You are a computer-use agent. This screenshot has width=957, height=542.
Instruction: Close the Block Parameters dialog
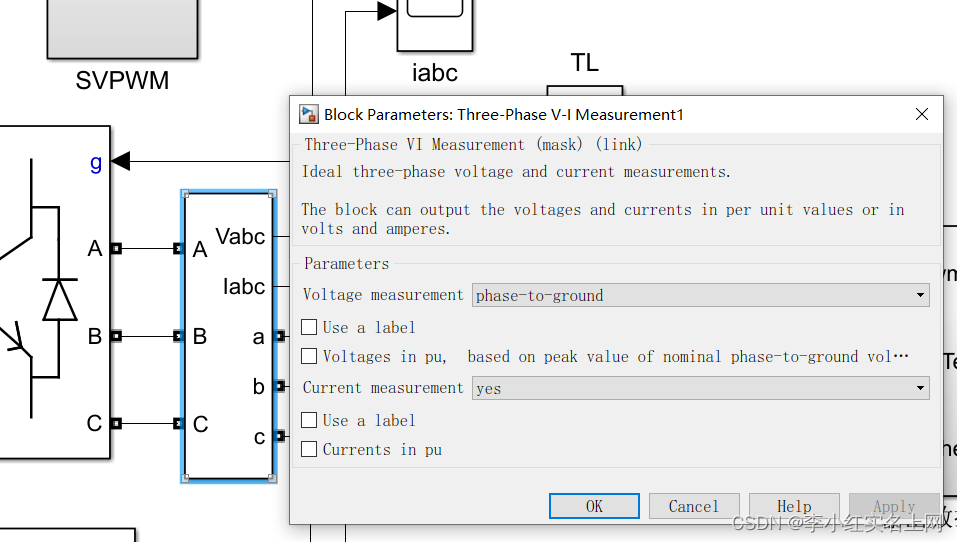pyautogui.click(x=922, y=115)
